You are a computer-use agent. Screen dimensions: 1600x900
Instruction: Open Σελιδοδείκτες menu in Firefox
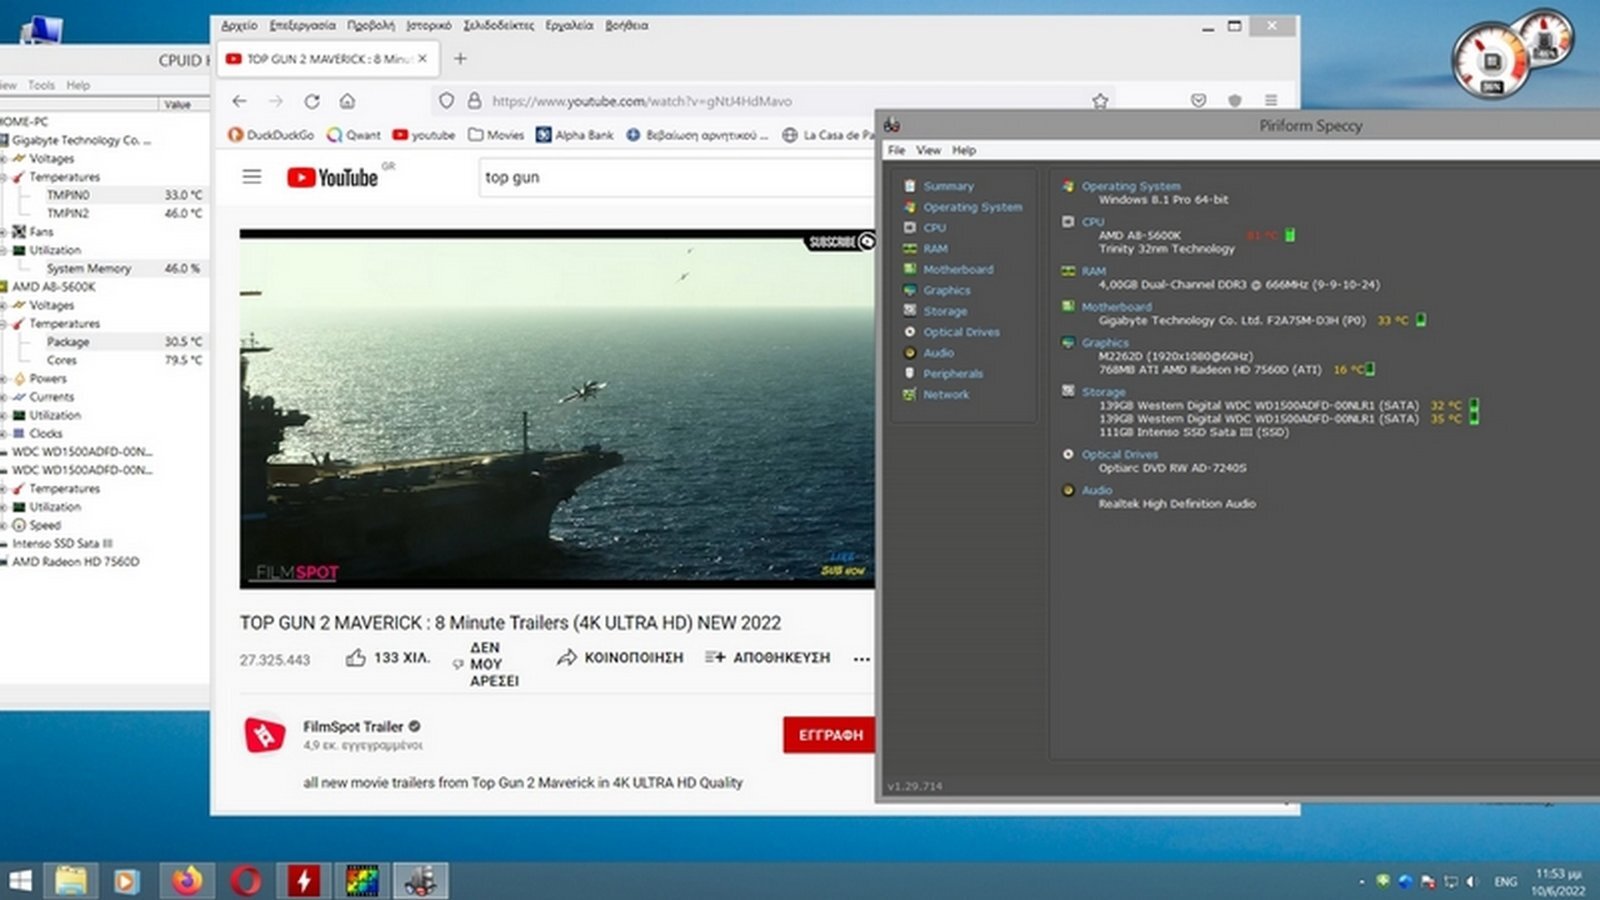click(498, 26)
